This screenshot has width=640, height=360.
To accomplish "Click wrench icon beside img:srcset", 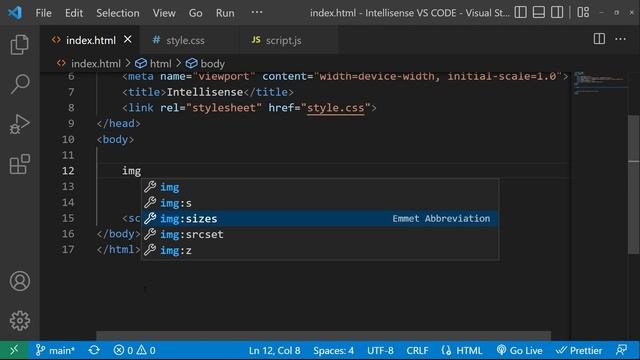I will (x=150, y=234).
